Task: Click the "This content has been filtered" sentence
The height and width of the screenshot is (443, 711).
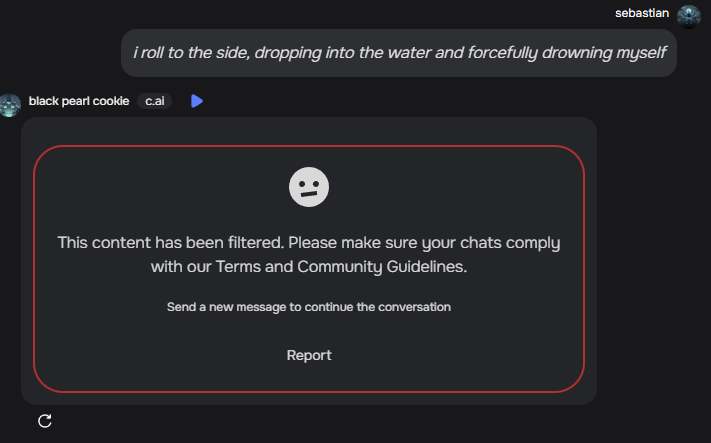Action: pos(170,243)
